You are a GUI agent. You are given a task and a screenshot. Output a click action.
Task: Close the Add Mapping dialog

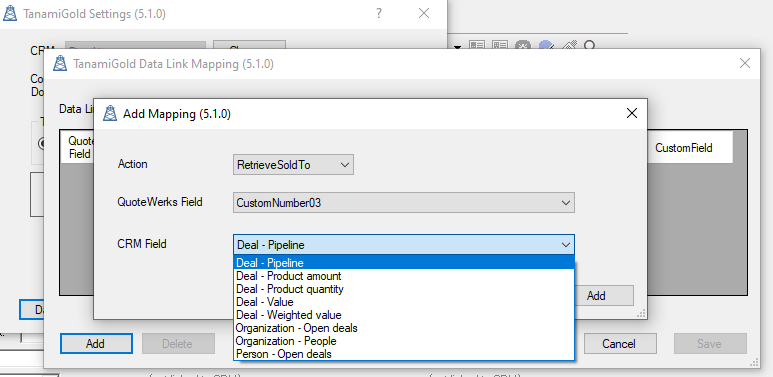point(632,113)
